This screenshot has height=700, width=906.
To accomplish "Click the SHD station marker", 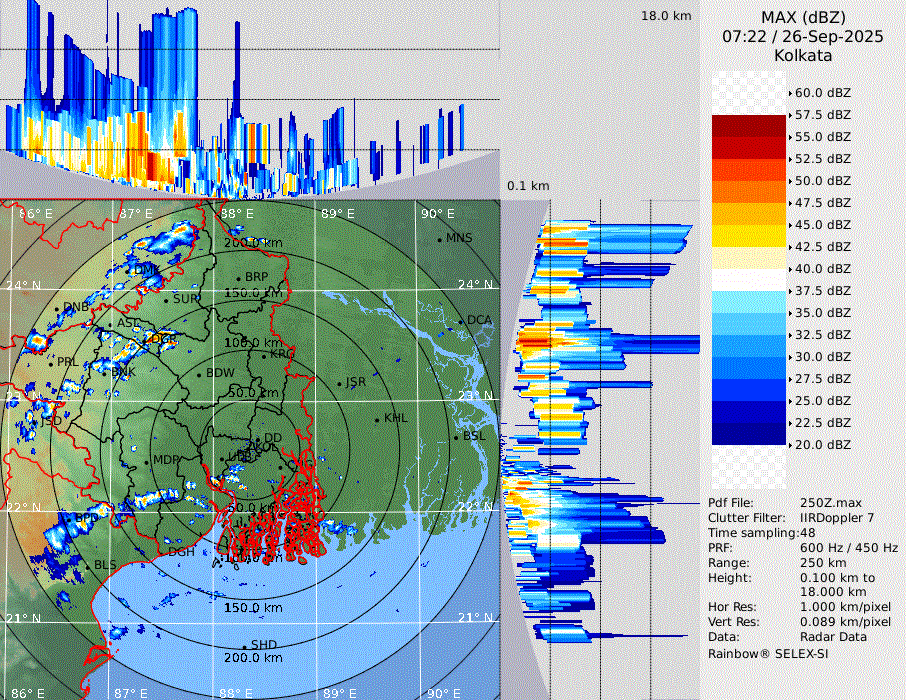I will (x=245, y=646).
